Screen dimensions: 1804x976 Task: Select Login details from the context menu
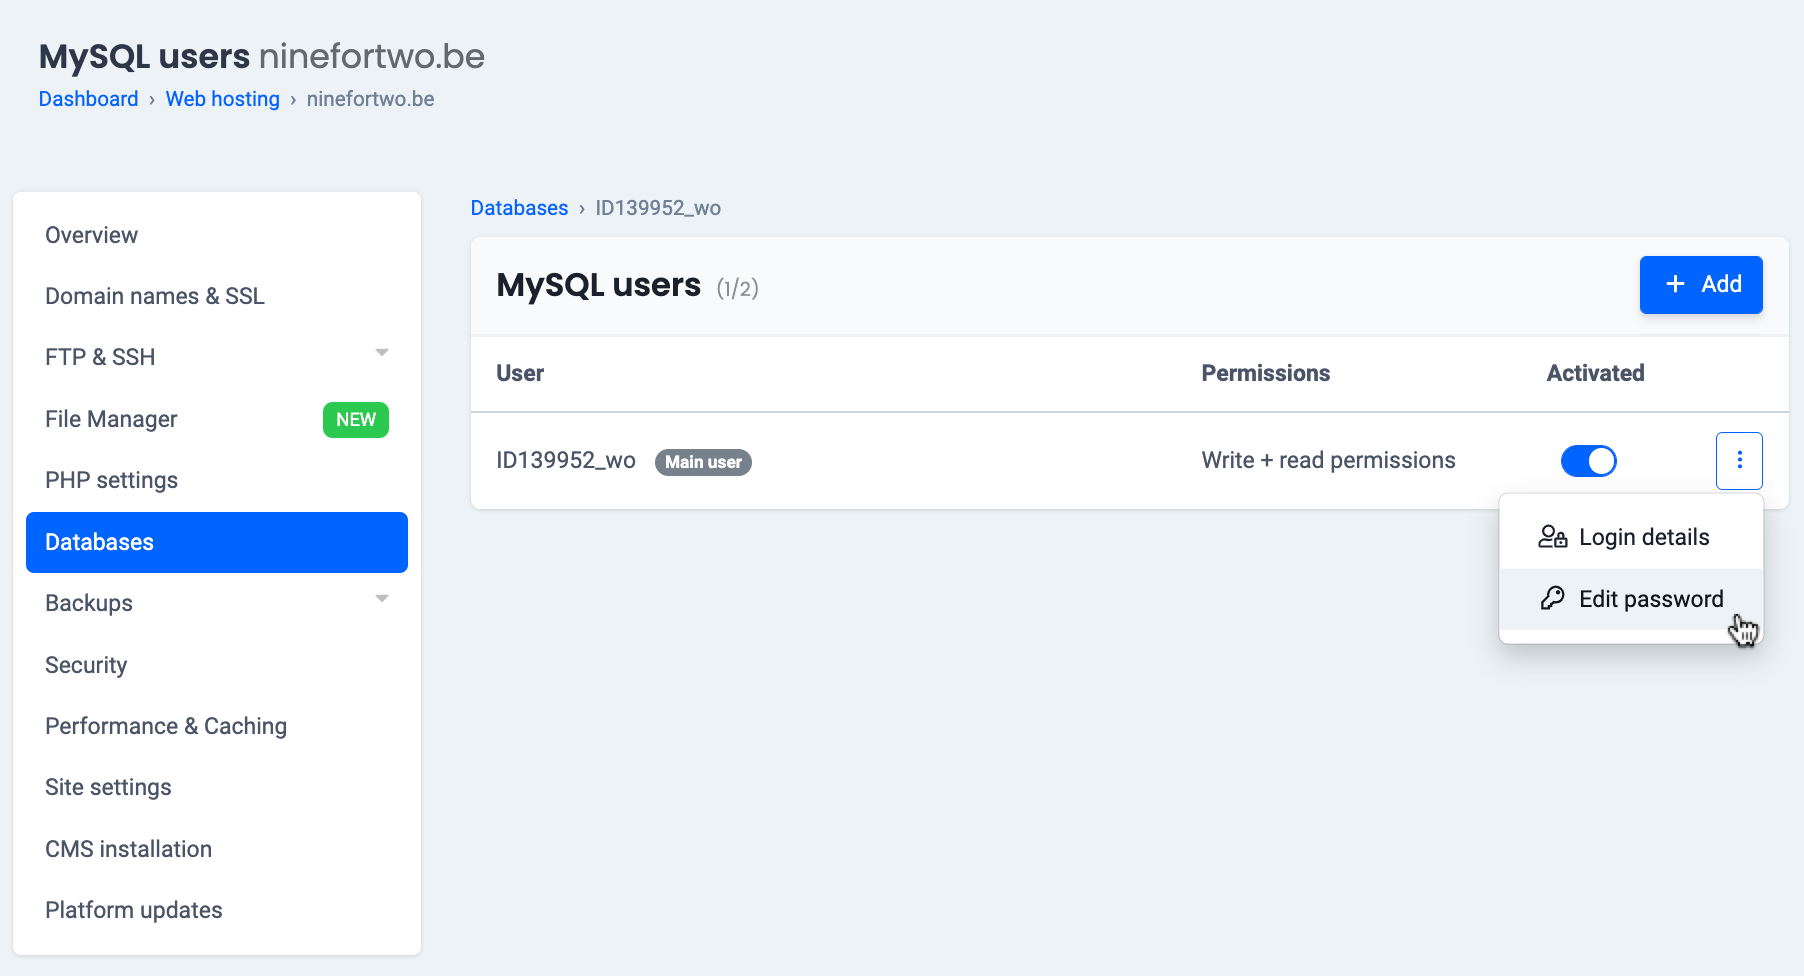pos(1643,537)
